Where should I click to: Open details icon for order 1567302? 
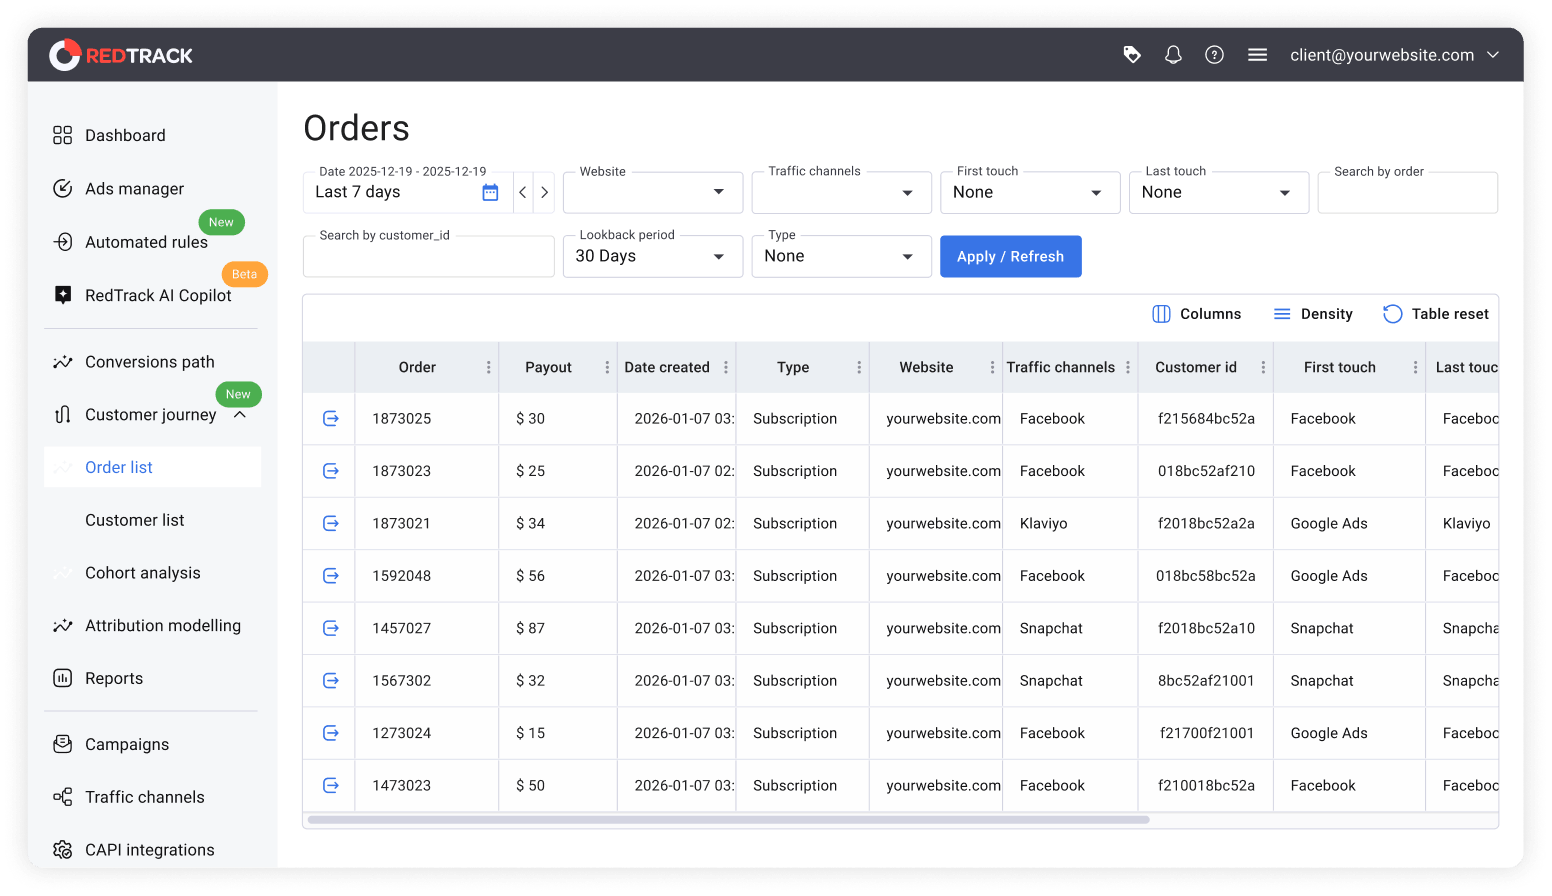tap(331, 681)
